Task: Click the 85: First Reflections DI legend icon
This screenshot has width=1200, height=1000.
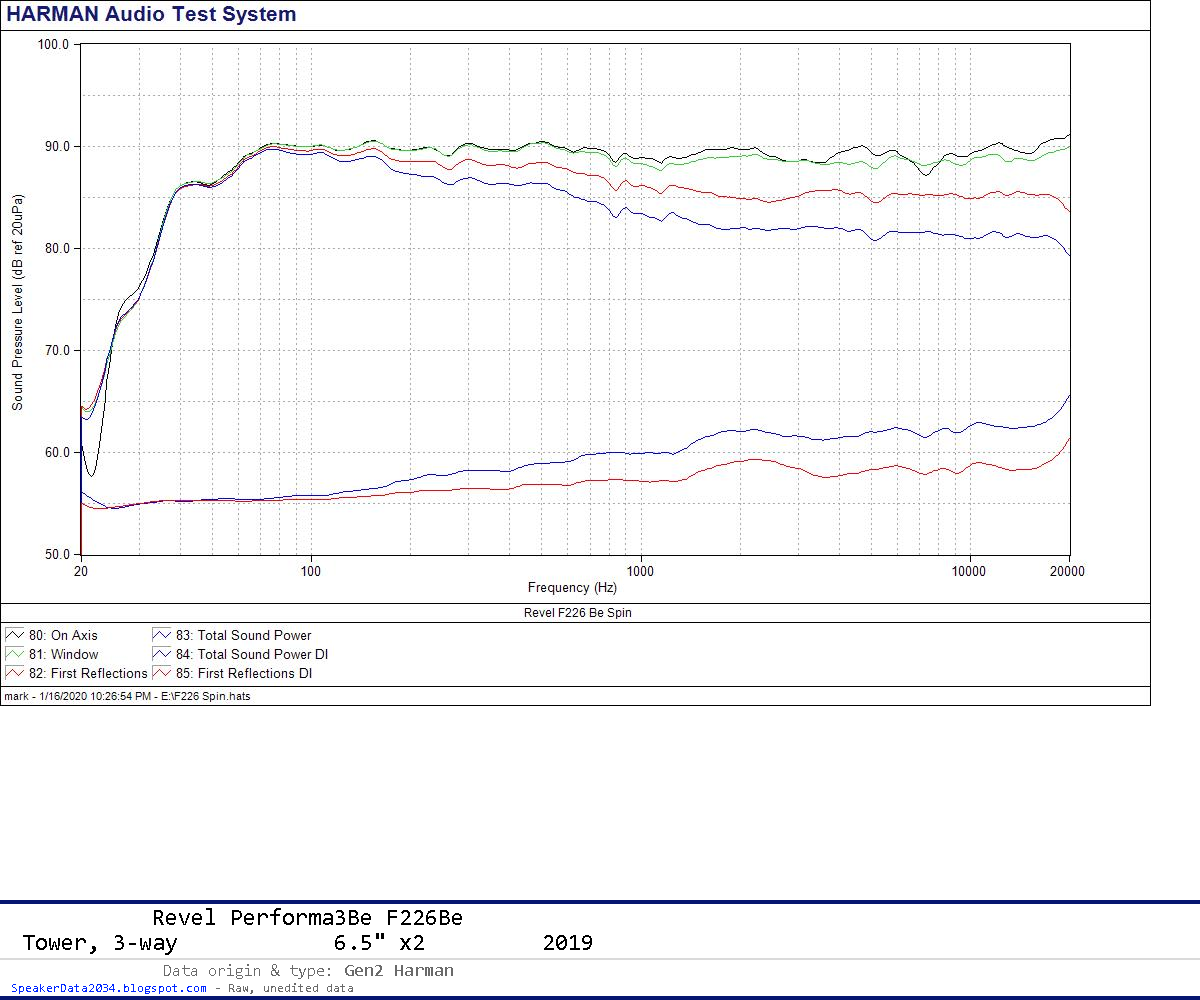Action: 160,673
